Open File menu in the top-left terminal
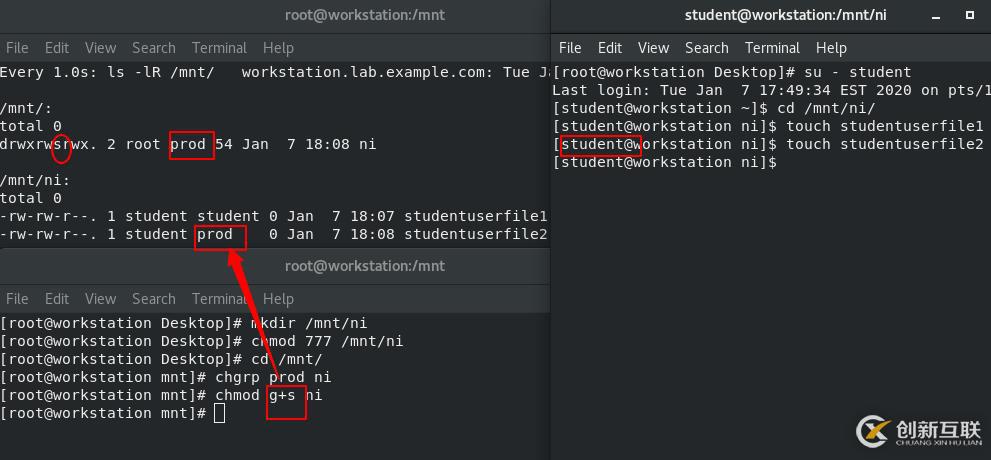Image resolution: width=991 pixels, height=460 pixels. [17, 48]
